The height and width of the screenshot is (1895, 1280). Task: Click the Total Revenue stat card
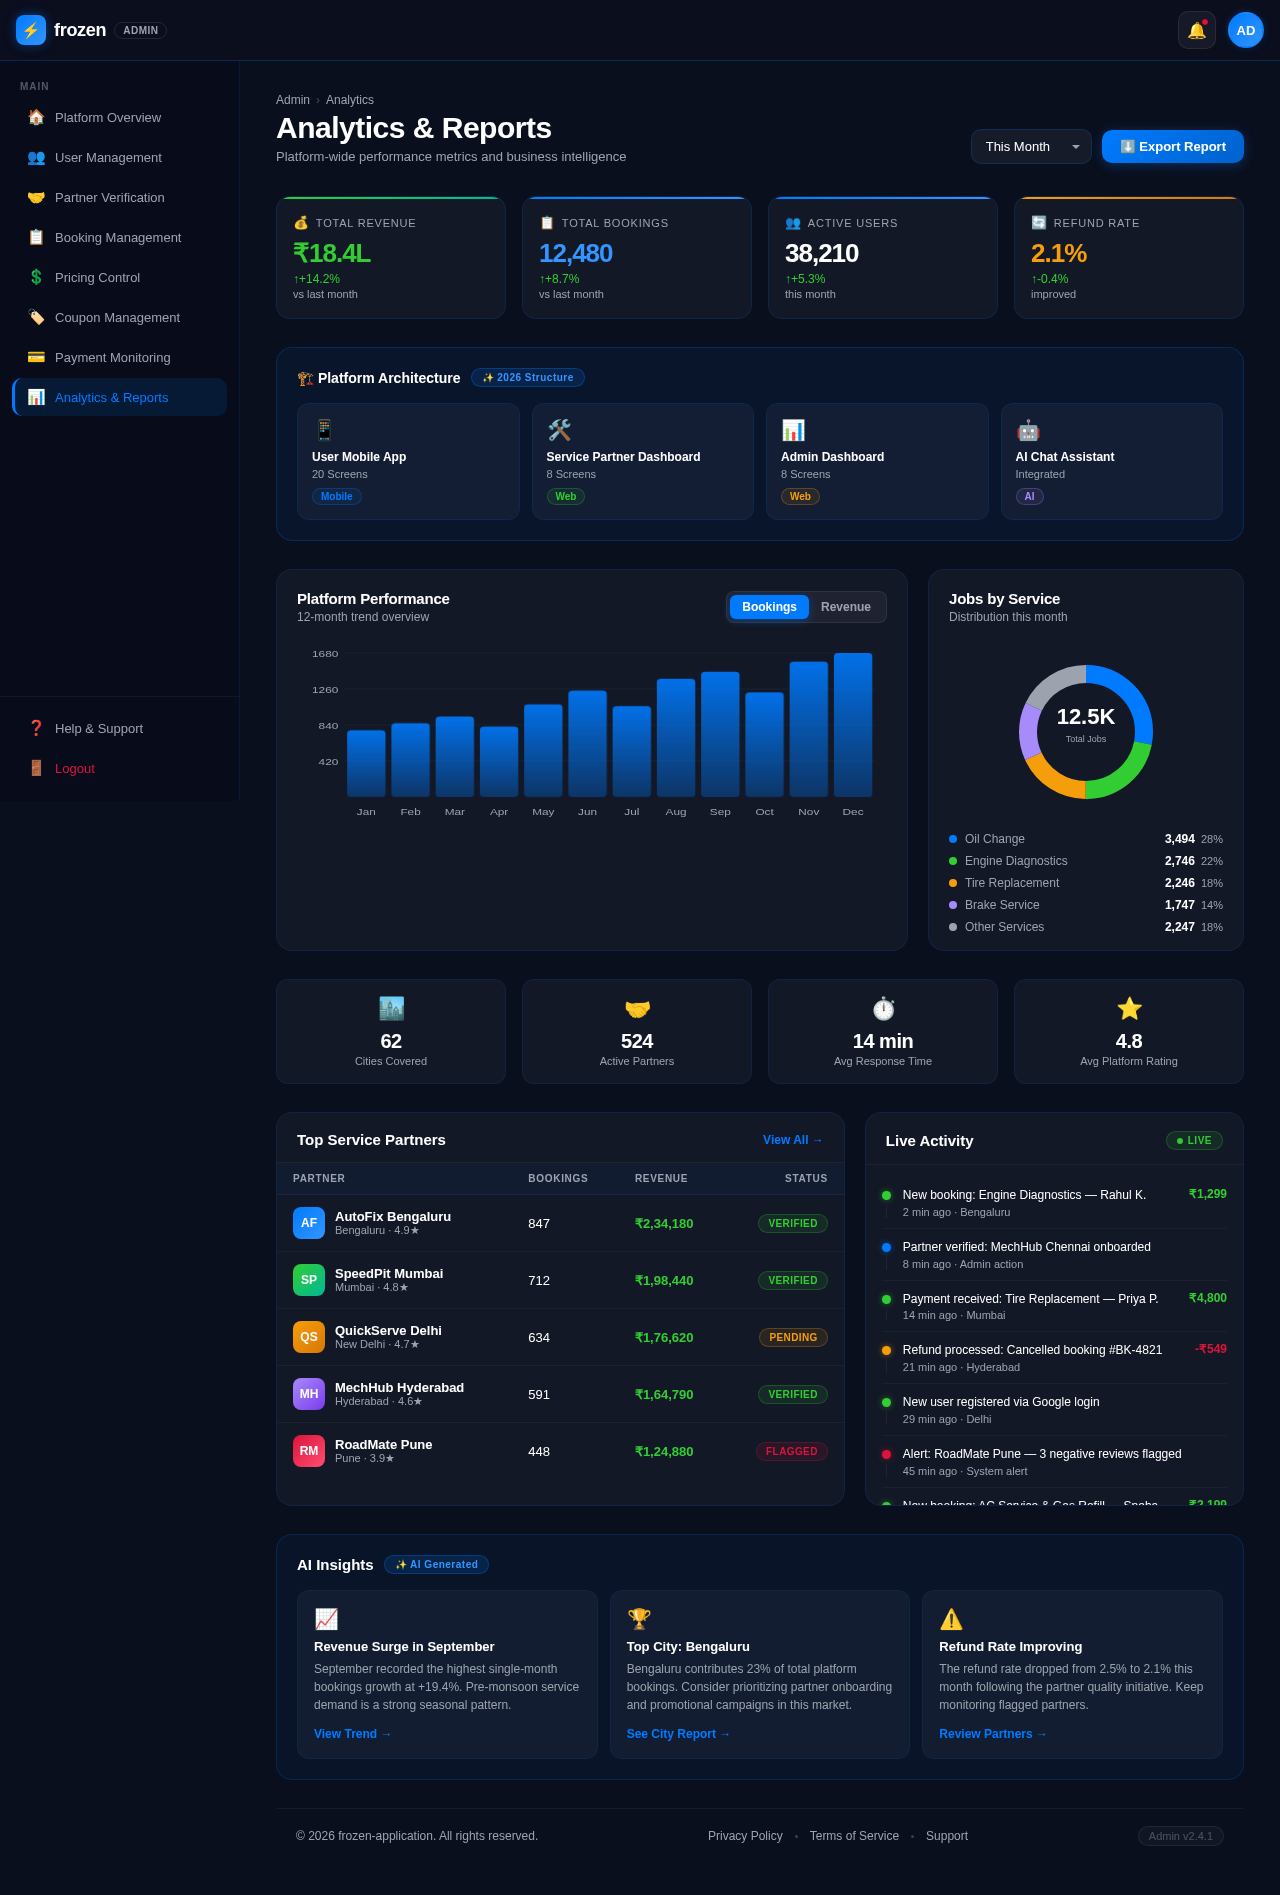tap(391, 258)
